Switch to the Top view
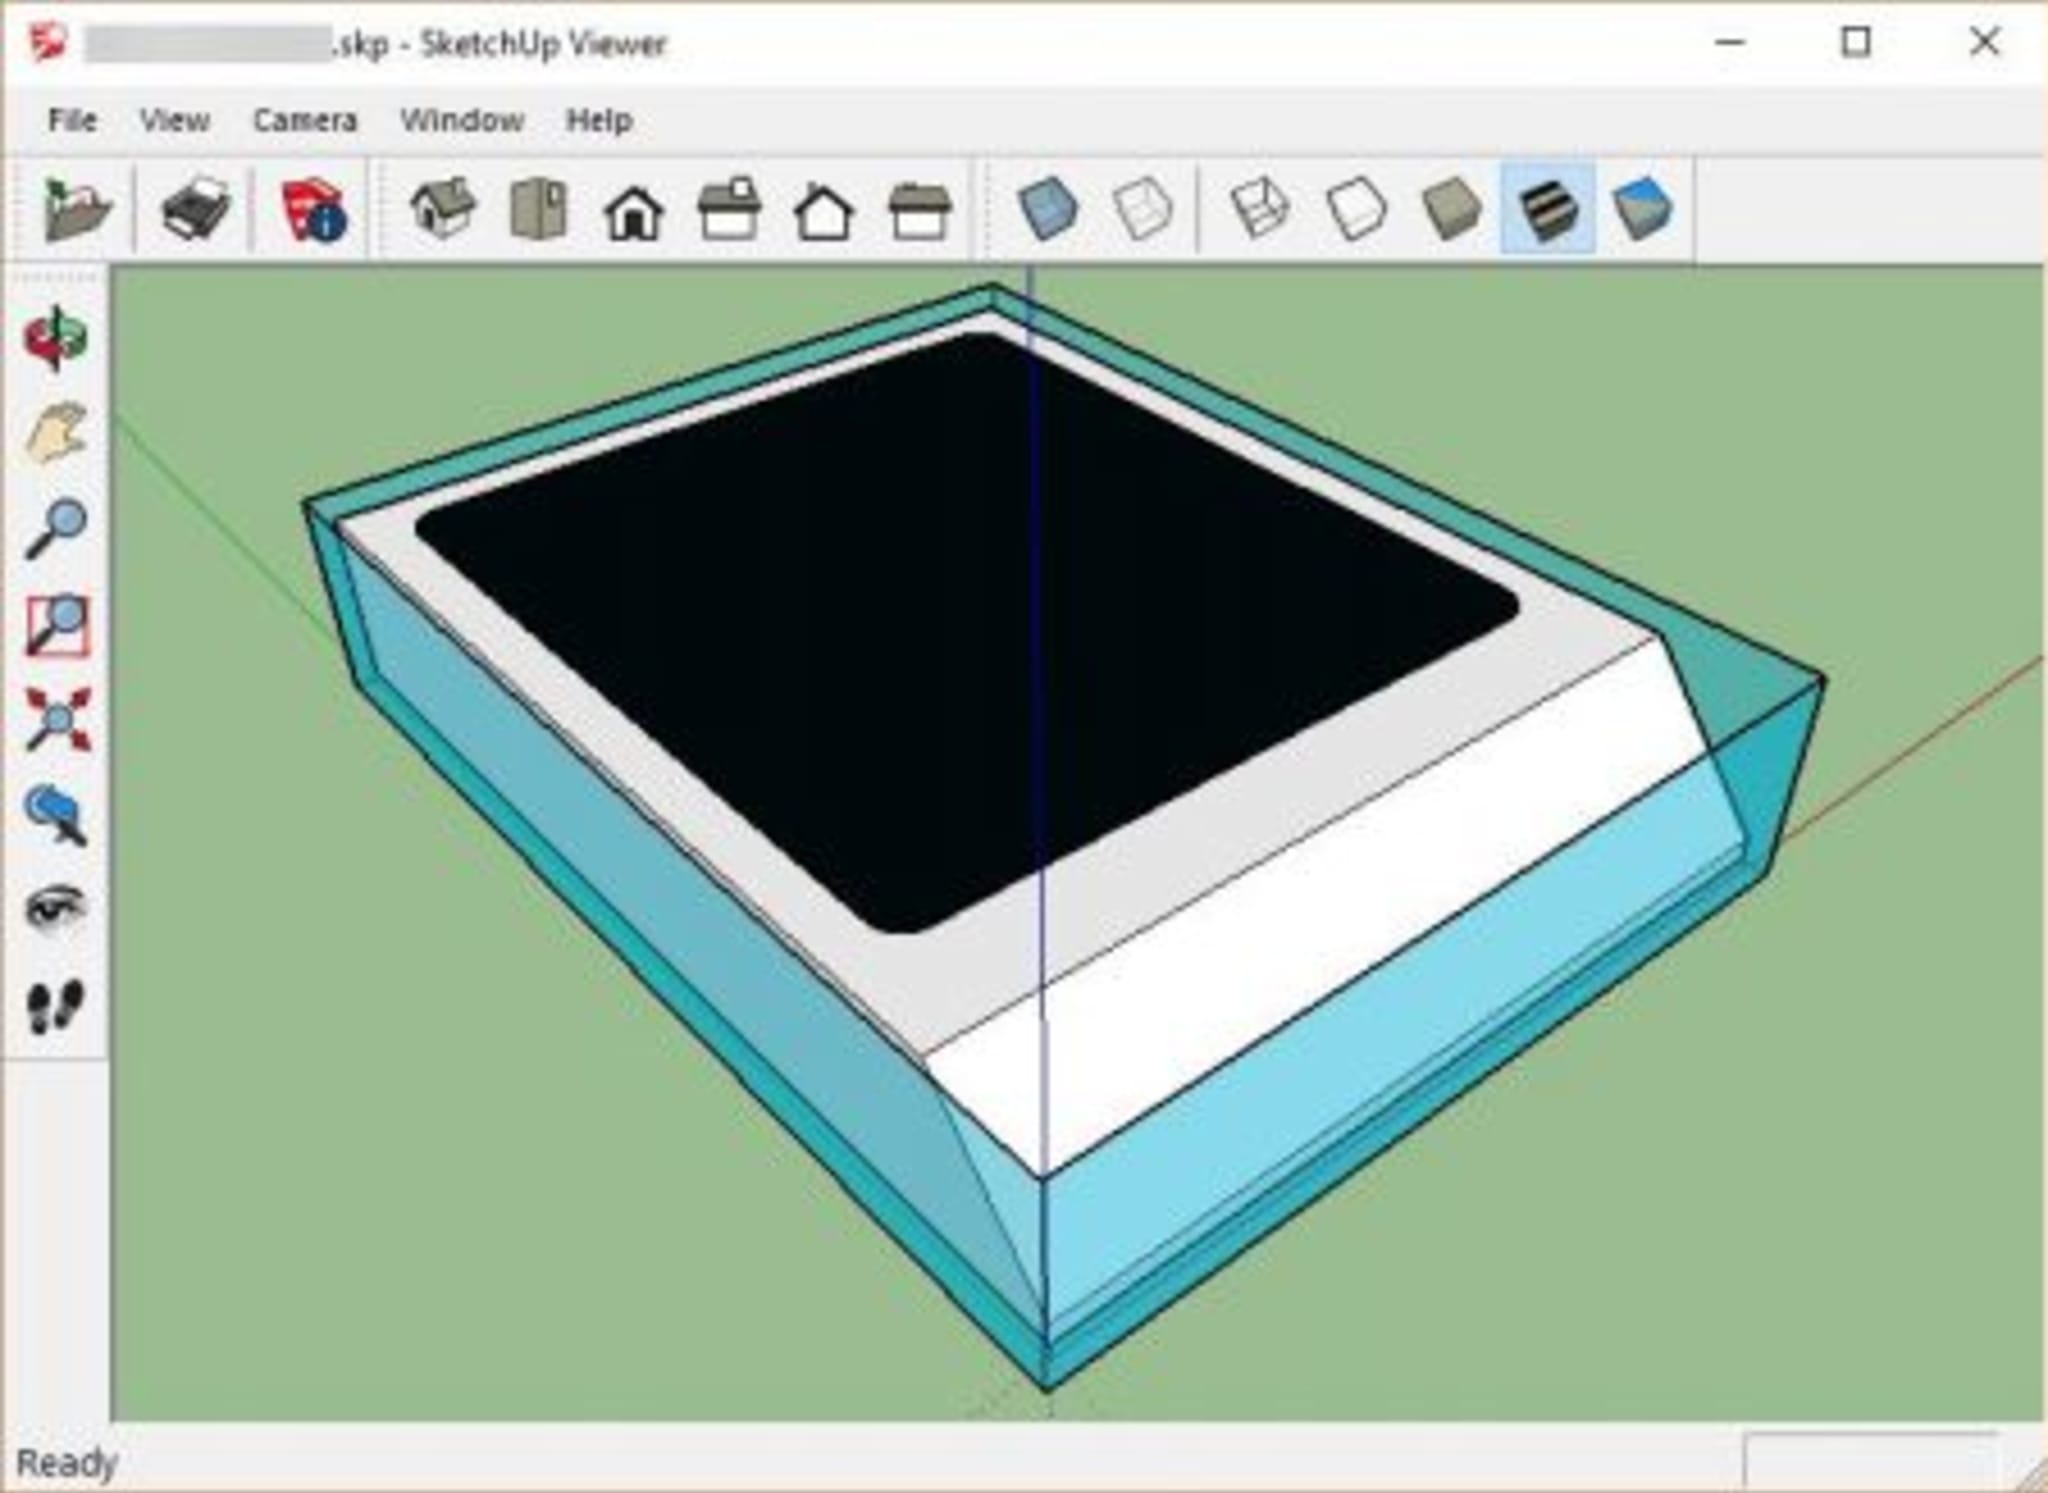The image size is (2048, 1493). point(539,209)
